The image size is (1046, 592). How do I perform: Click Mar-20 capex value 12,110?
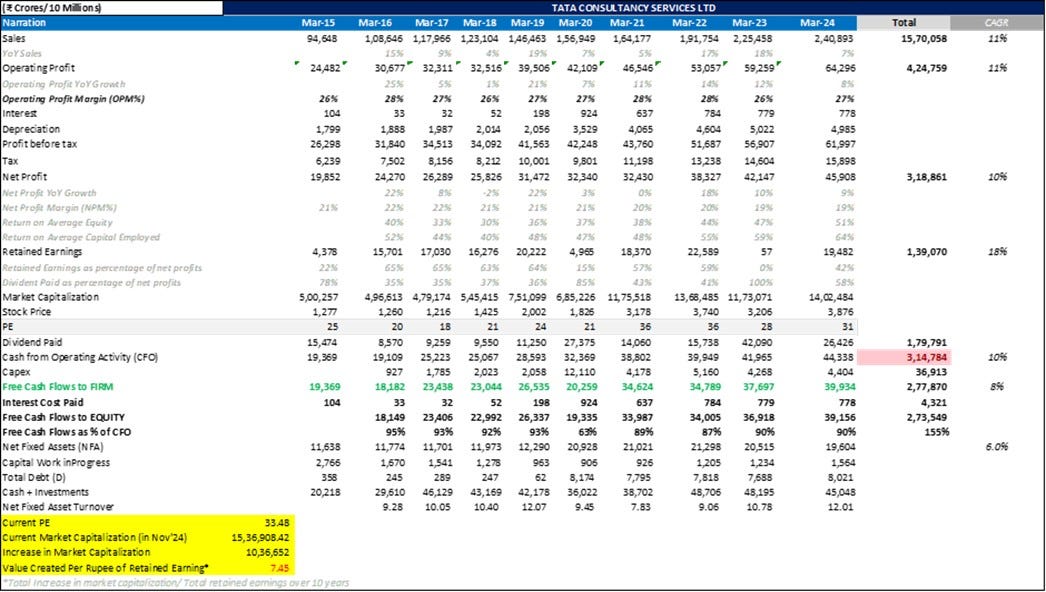[584, 372]
